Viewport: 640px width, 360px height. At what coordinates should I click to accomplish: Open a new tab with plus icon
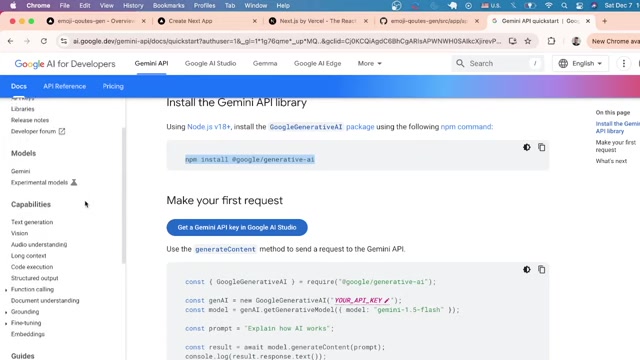(x=604, y=21)
